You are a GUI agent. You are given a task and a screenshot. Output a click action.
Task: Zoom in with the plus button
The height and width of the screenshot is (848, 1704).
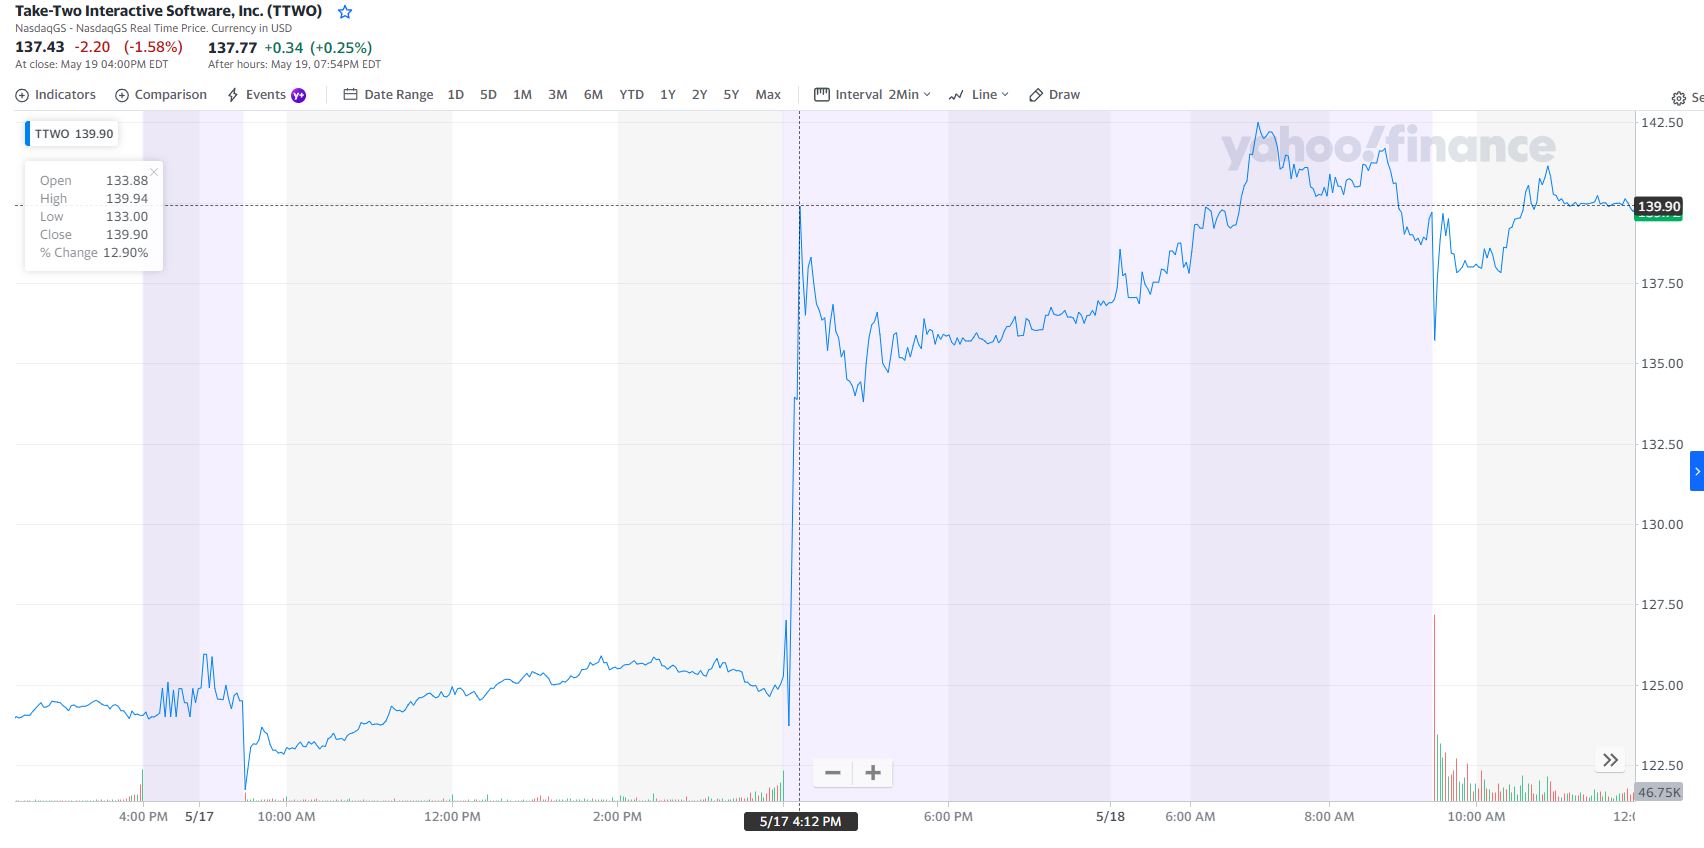[873, 773]
